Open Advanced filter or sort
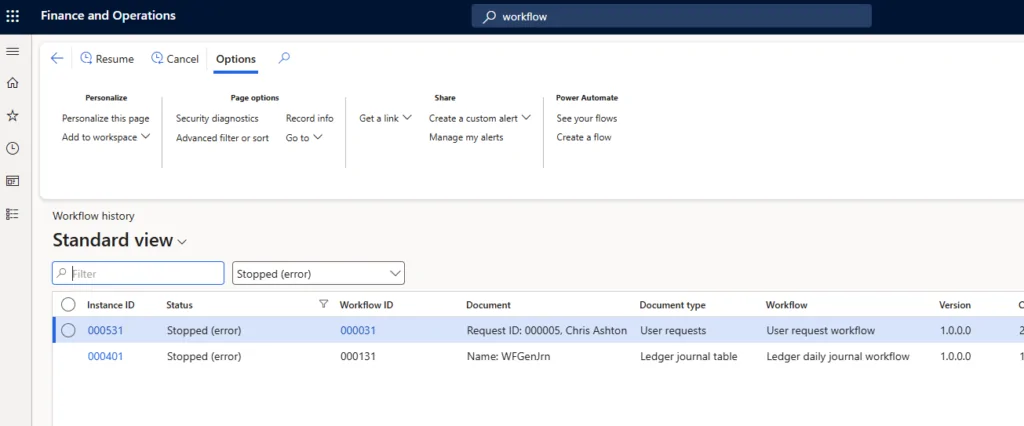This screenshot has width=1024, height=426. (x=223, y=138)
